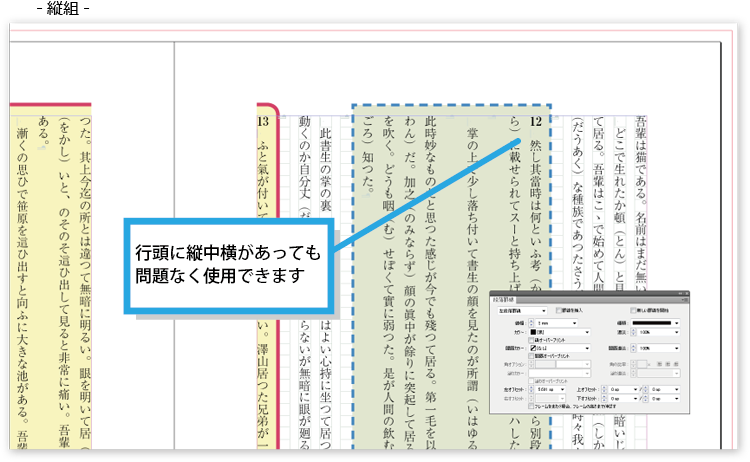Image resolution: width=750 pixels, height=462 pixels.
Task: Open the 左オフセット left offset dropdown
Action: coord(550,389)
